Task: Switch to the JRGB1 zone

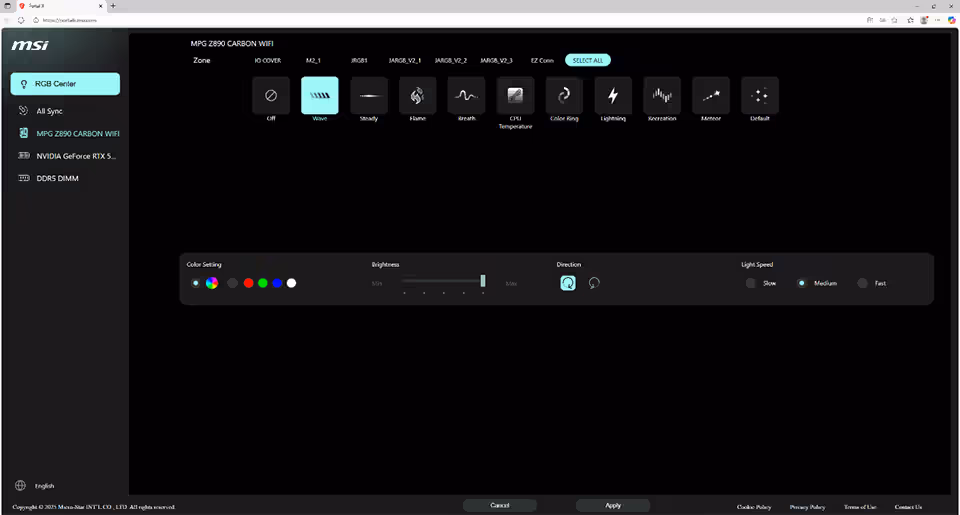Action: pyautogui.click(x=361, y=60)
